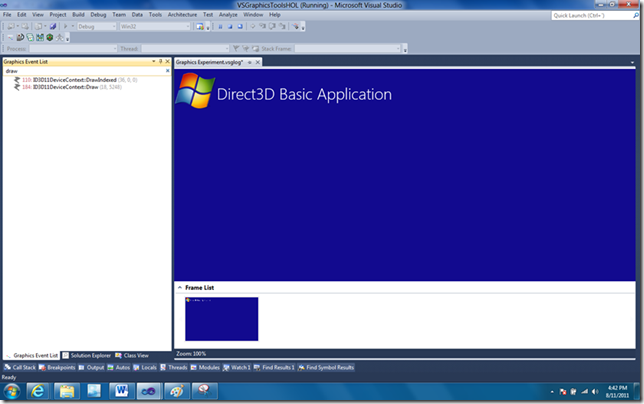
Task: Switch to Solution Explorer tab
Action: pyautogui.click(x=87, y=355)
